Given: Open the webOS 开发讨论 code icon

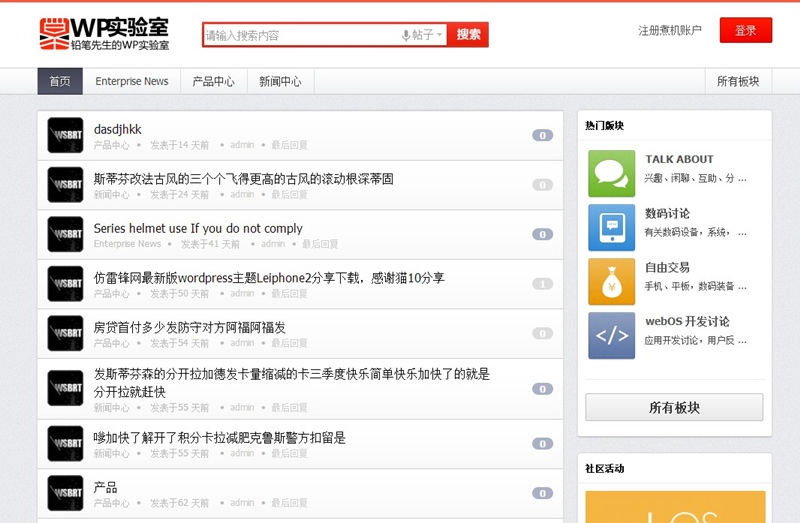Looking at the screenshot, I should click(x=611, y=335).
